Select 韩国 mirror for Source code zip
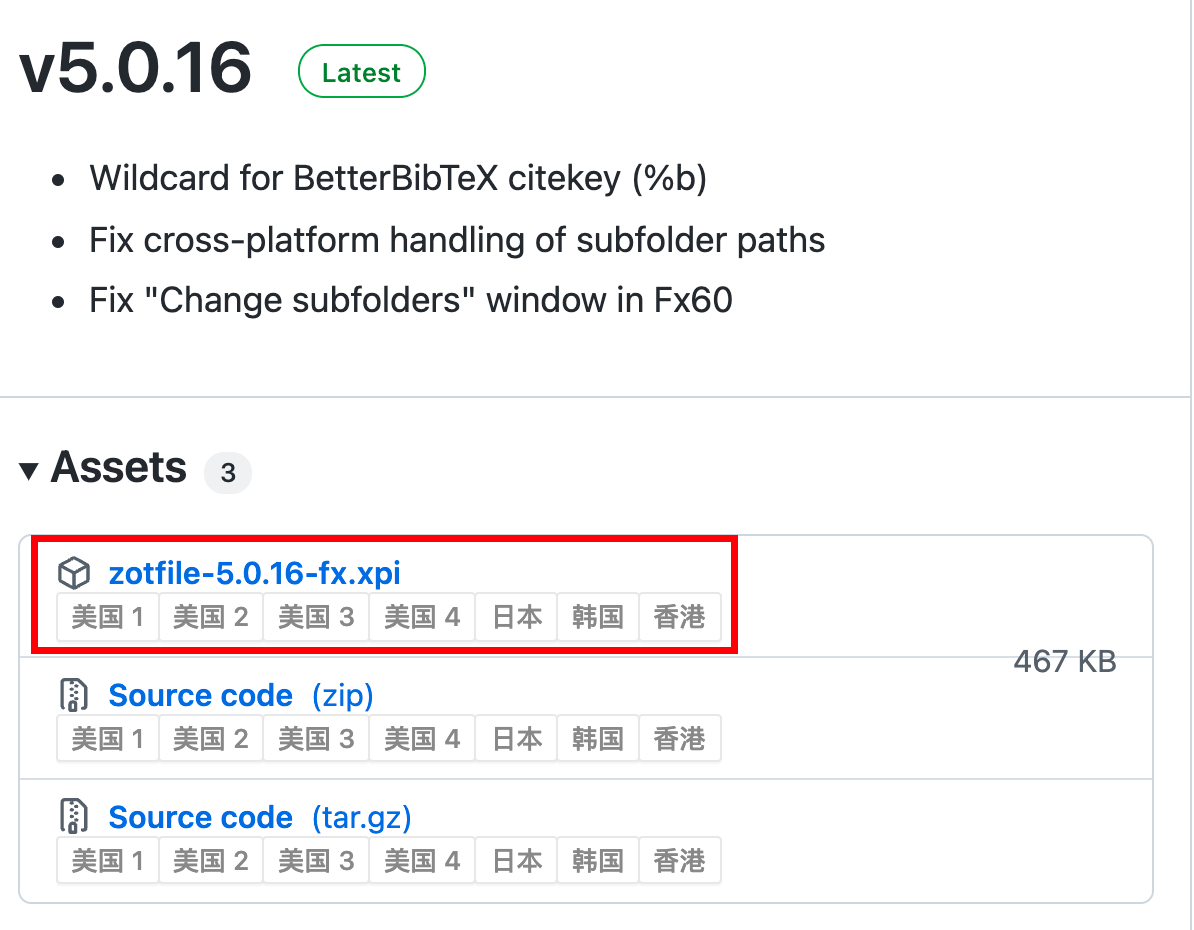The image size is (1194, 930). click(x=598, y=739)
